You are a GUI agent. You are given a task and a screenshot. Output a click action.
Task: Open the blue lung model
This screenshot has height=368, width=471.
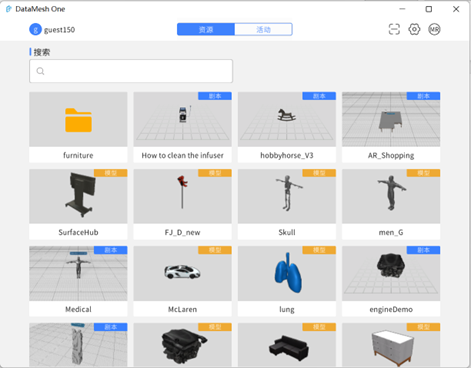coord(287,281)
